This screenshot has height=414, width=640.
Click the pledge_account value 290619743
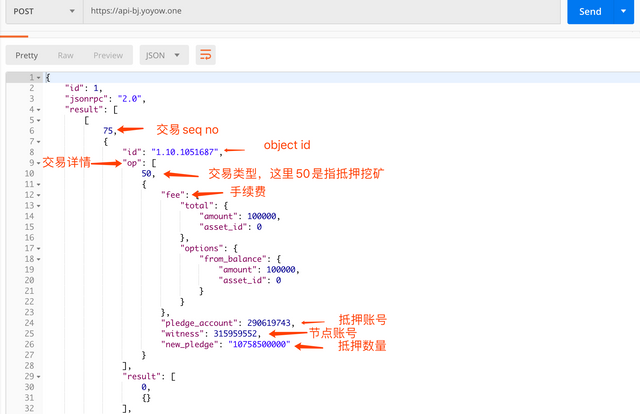269,323
